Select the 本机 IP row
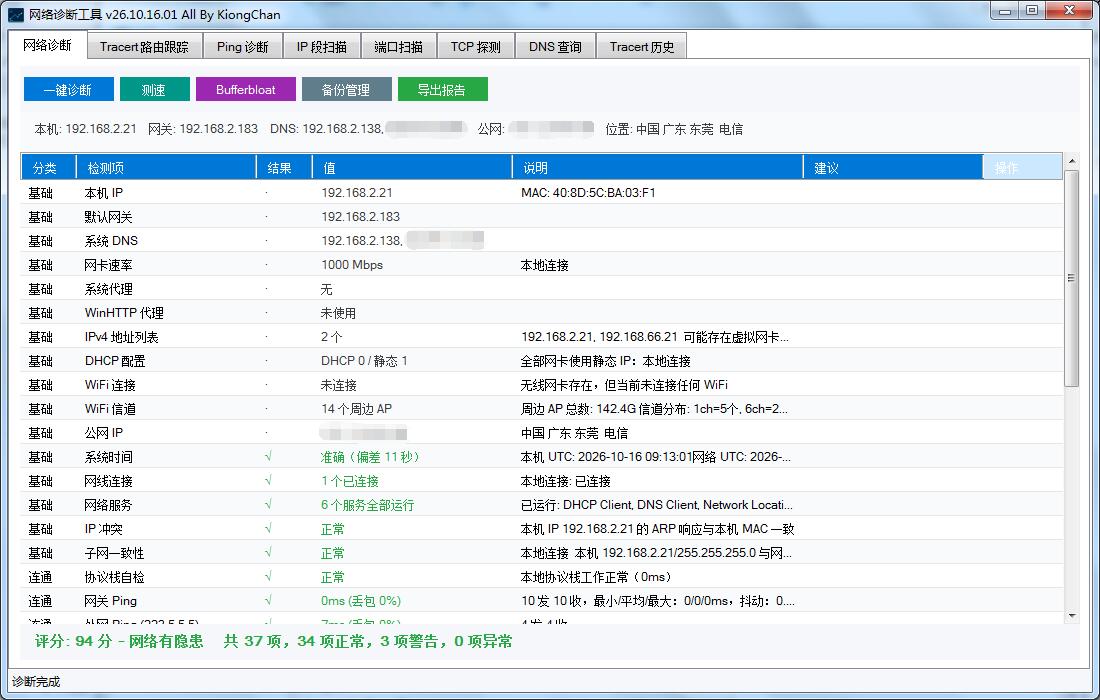Viewport: 1100px width, 700px height. coord(542,192)
